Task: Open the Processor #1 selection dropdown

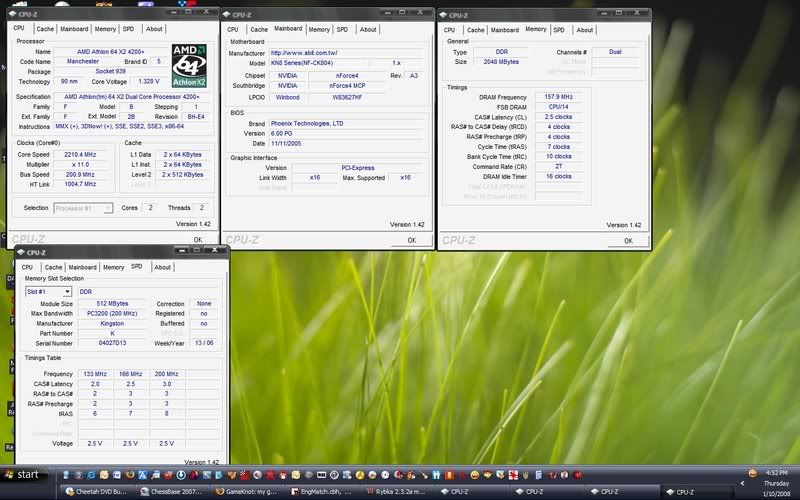Action: (81, 208)
